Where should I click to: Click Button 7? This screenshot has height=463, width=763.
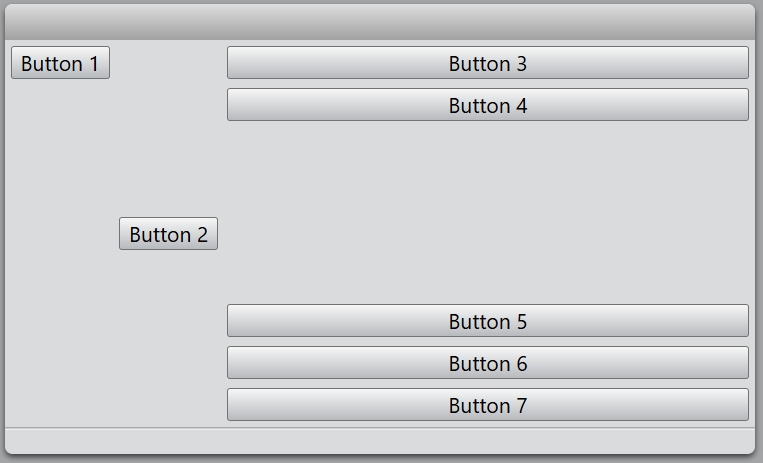click(487, 405)
